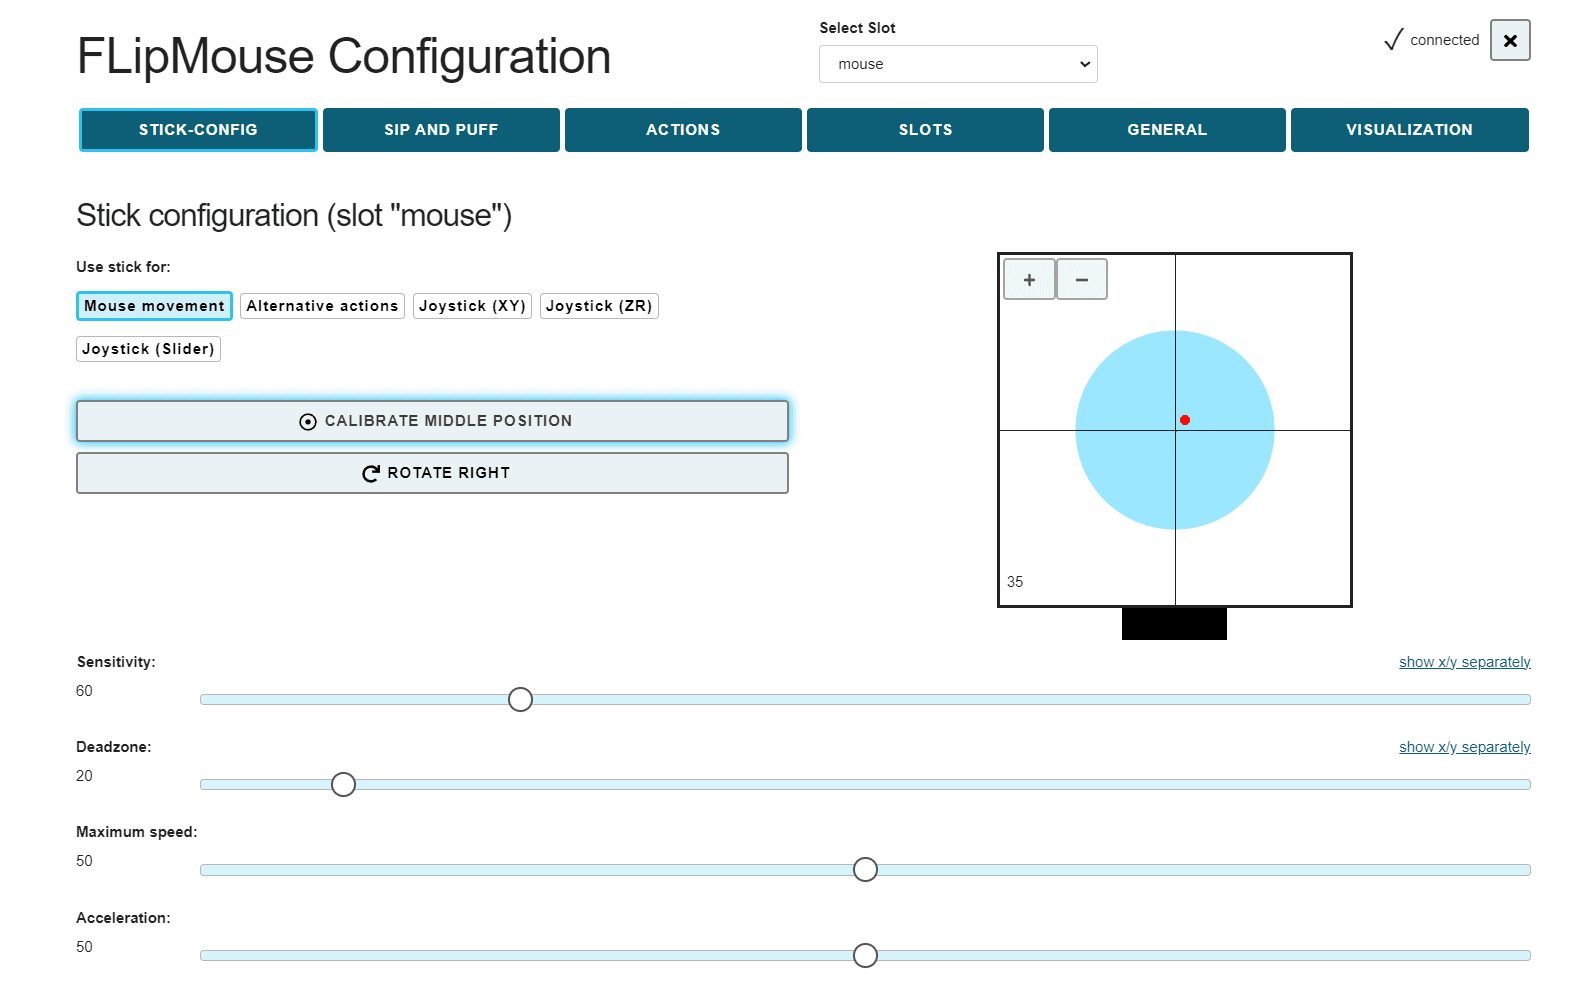Click the Sensitivity value 60
The width and height of the screenshot is (1593, 983).
[x=84, y=691]
